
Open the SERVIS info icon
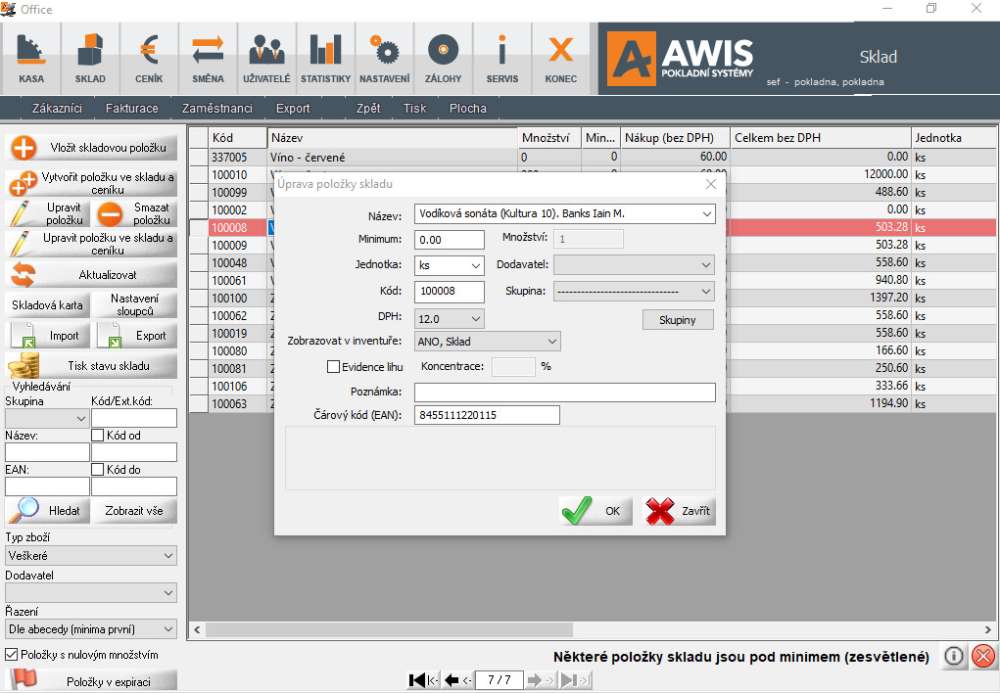click(502, 59)
